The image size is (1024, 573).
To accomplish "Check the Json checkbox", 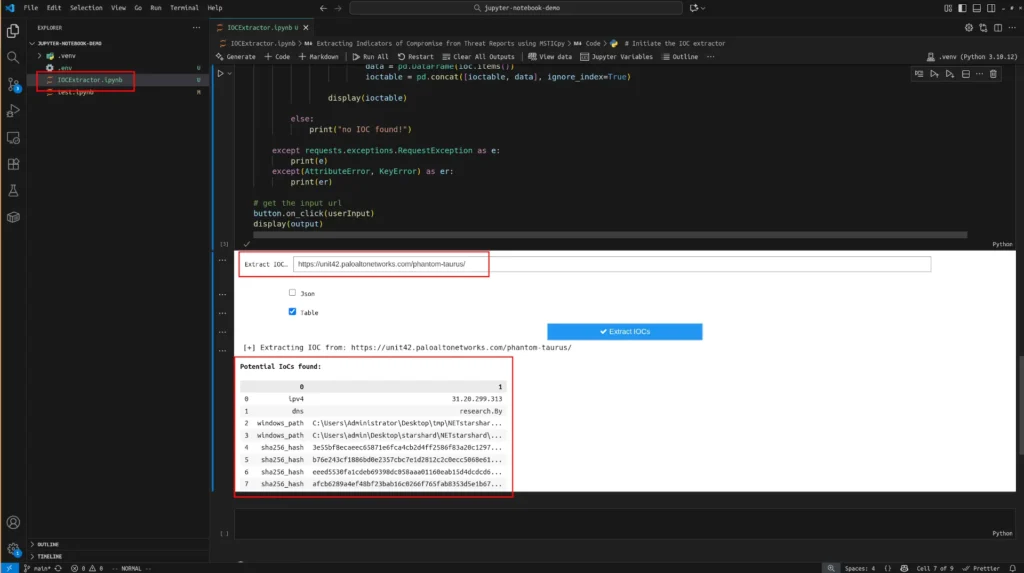I will coord(292,293).
